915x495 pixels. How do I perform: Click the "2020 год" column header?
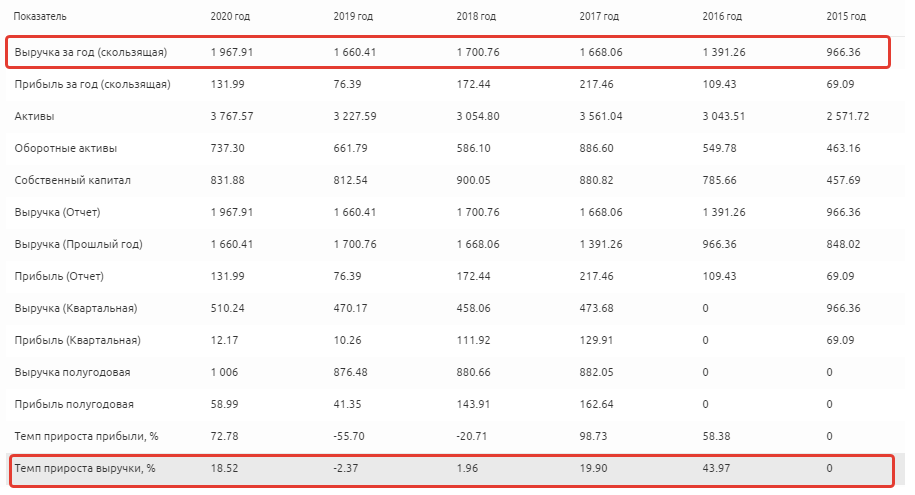pos(231,17)
